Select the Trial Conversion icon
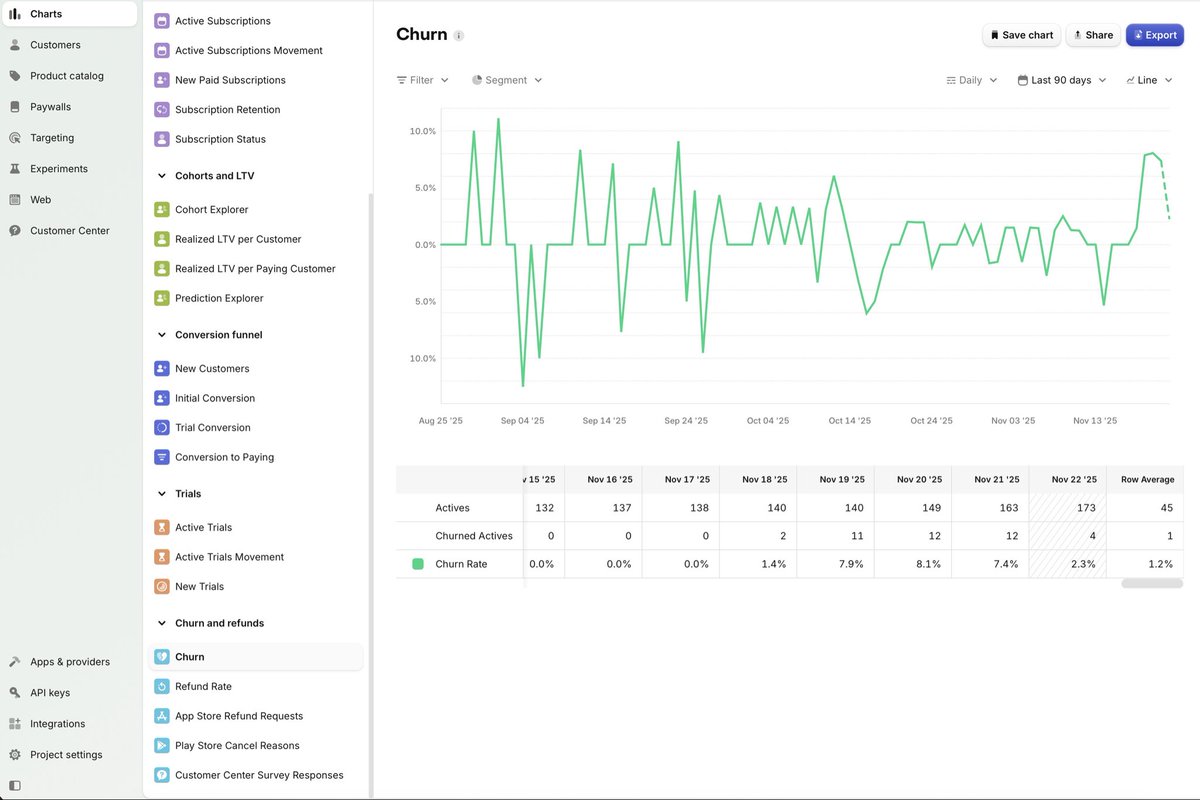Image resolution: width=1200 pixels, height=800 pixels. [x=162, y=427]
